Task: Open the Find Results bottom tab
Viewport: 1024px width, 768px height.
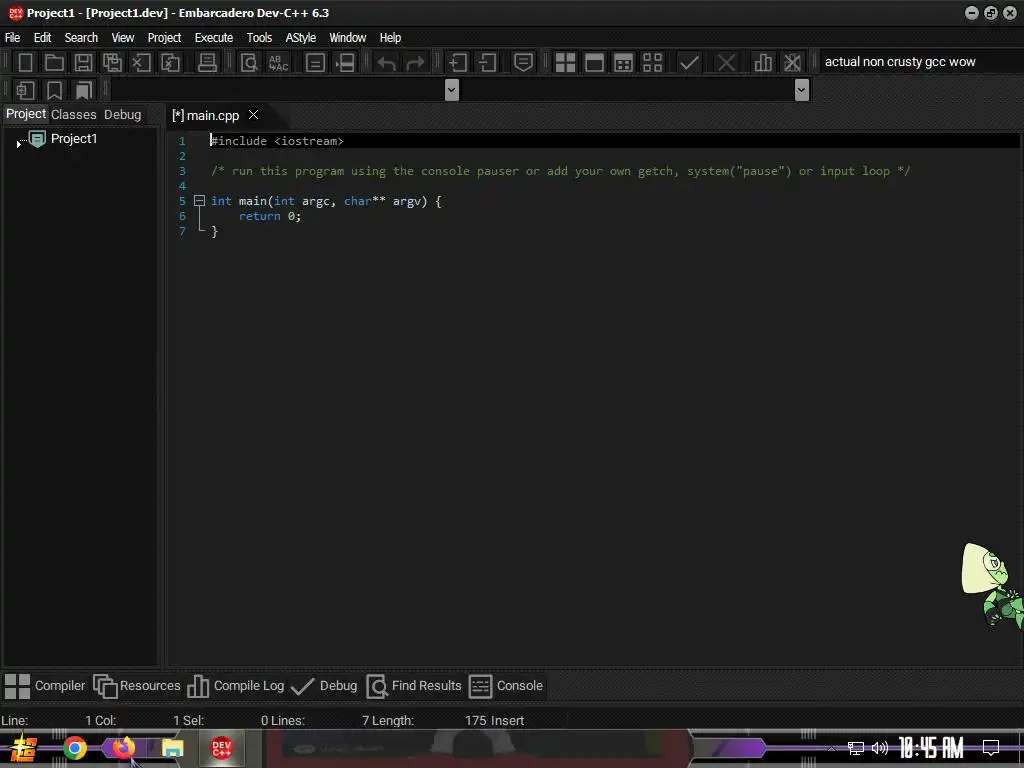Action: [x=414, y=686]
